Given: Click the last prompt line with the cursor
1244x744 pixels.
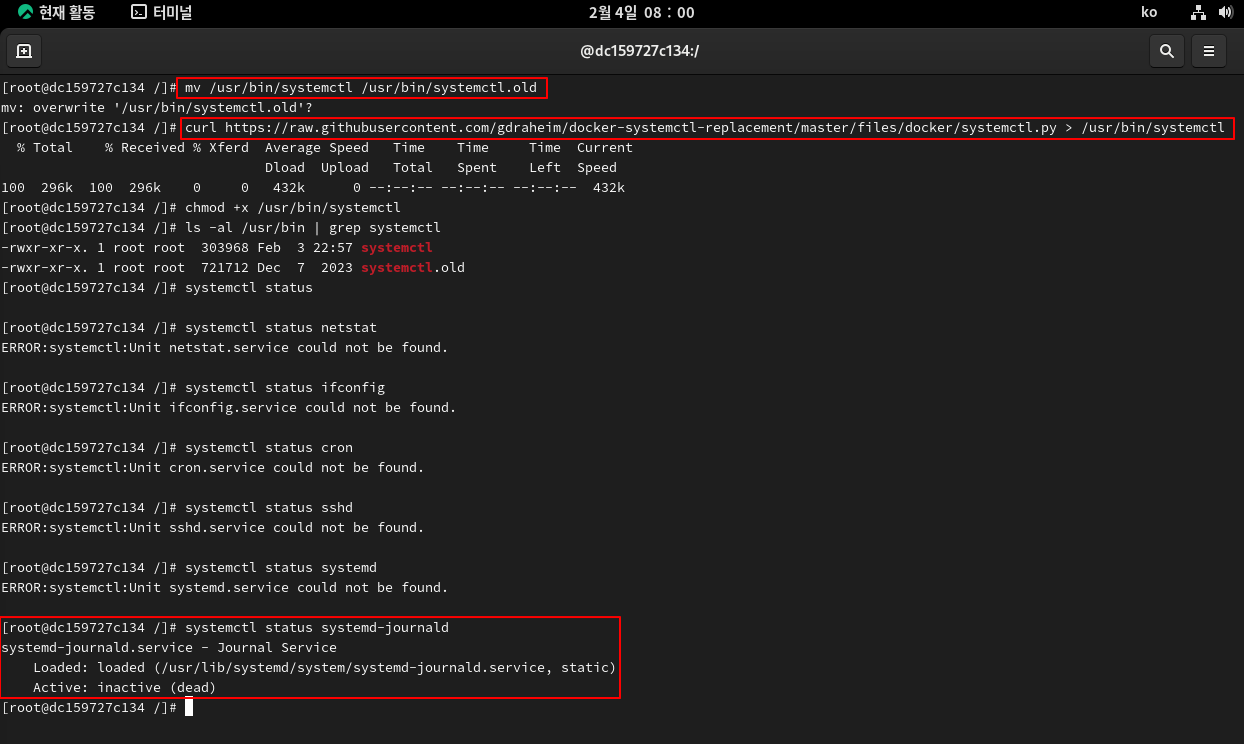Looking at the screenshot, I should pyautogui.click(x=97, y=708).
